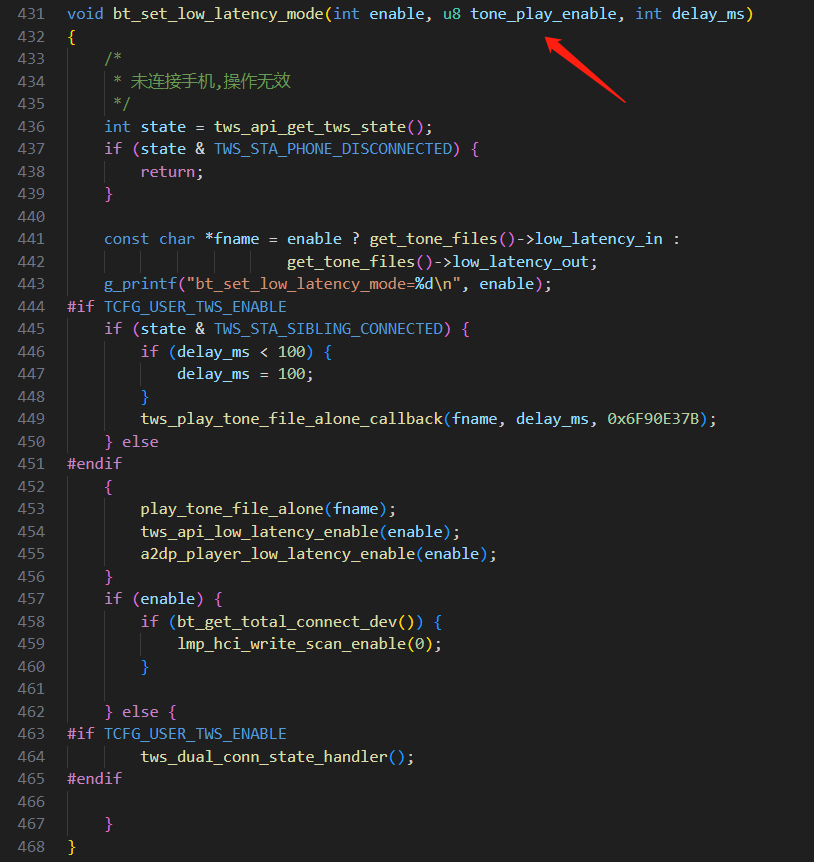This screenshot has height=862, width=814.
Task: Click the else keyword on line 450
Action: 140,442
